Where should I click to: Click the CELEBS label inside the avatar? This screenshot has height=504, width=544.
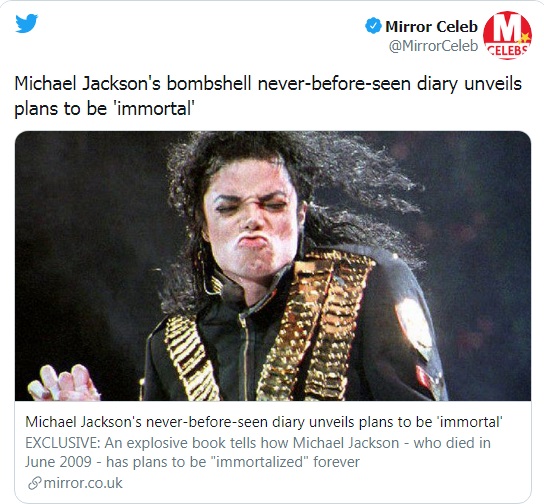point(508,51)
